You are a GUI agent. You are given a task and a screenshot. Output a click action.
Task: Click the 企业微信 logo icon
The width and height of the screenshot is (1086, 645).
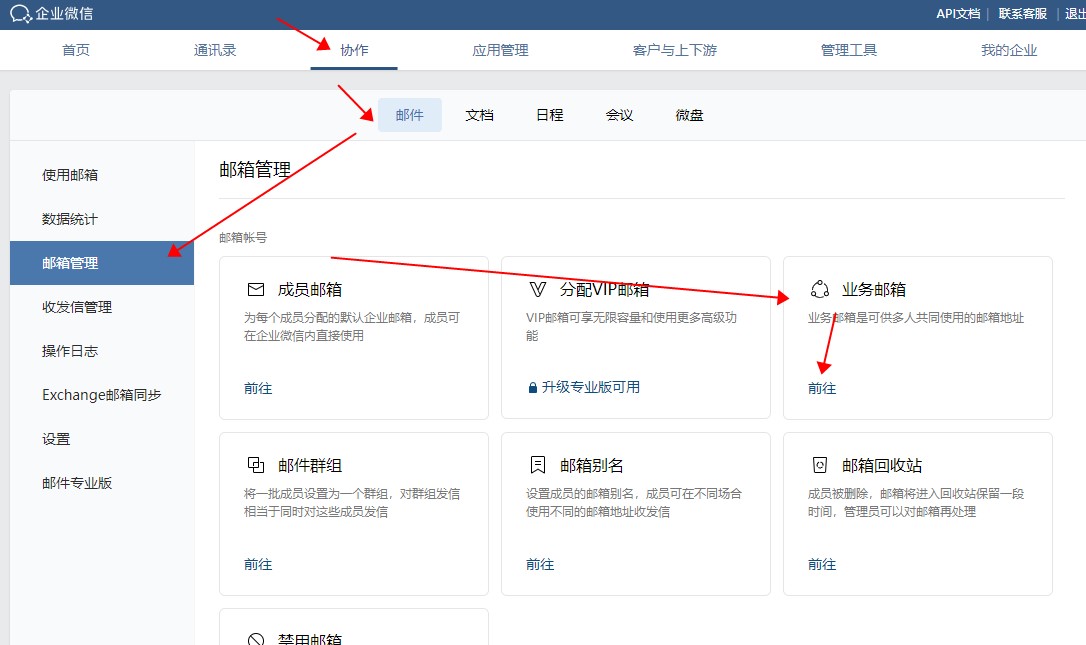(x=21, y=14)
